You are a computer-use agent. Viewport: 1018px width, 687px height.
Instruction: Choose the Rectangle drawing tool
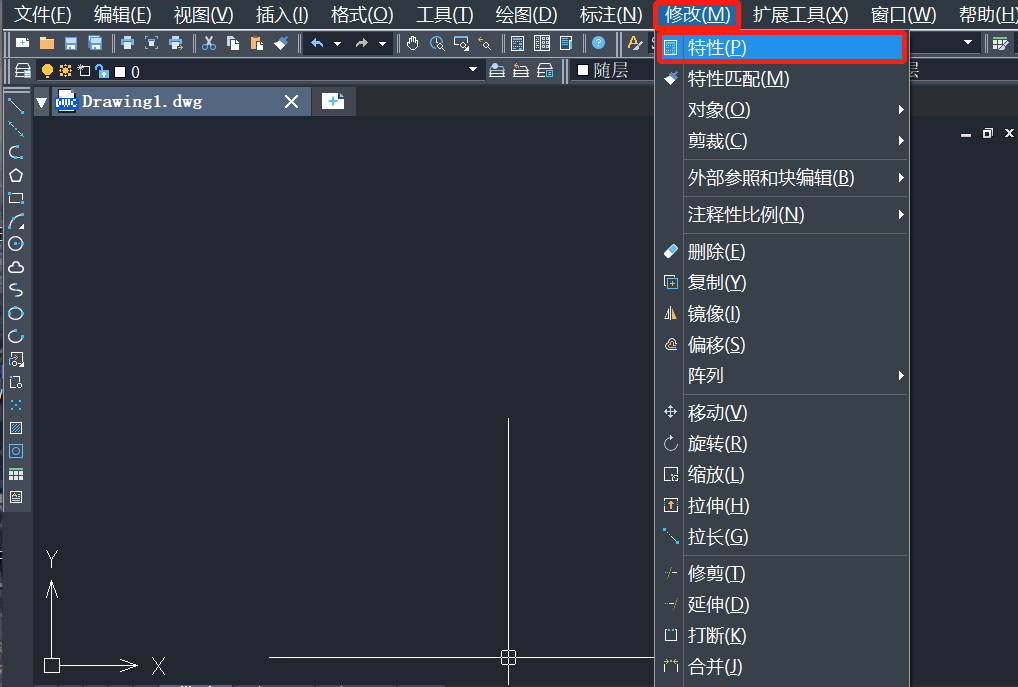click(15, 198)
